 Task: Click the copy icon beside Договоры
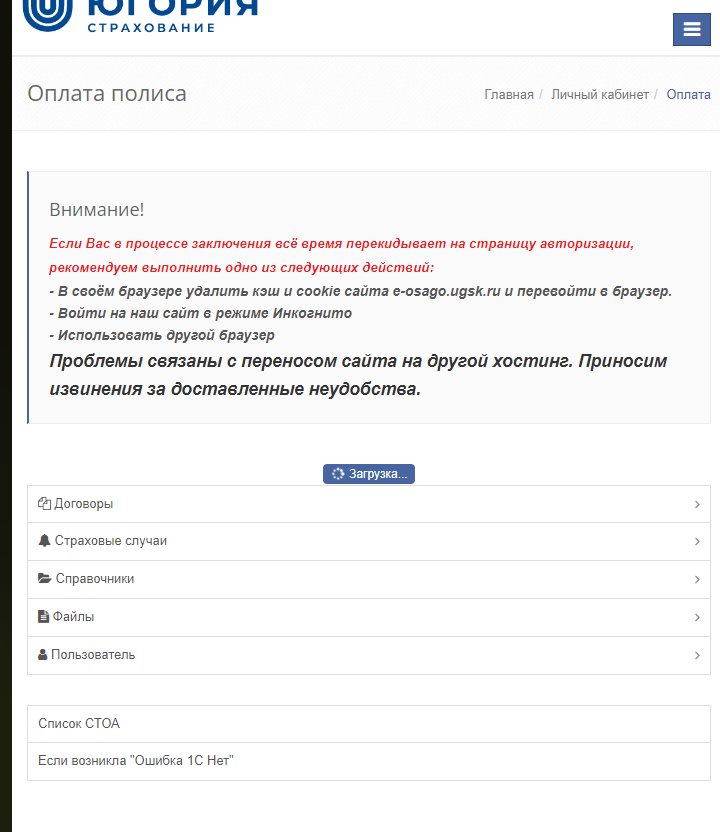point(44,504)
